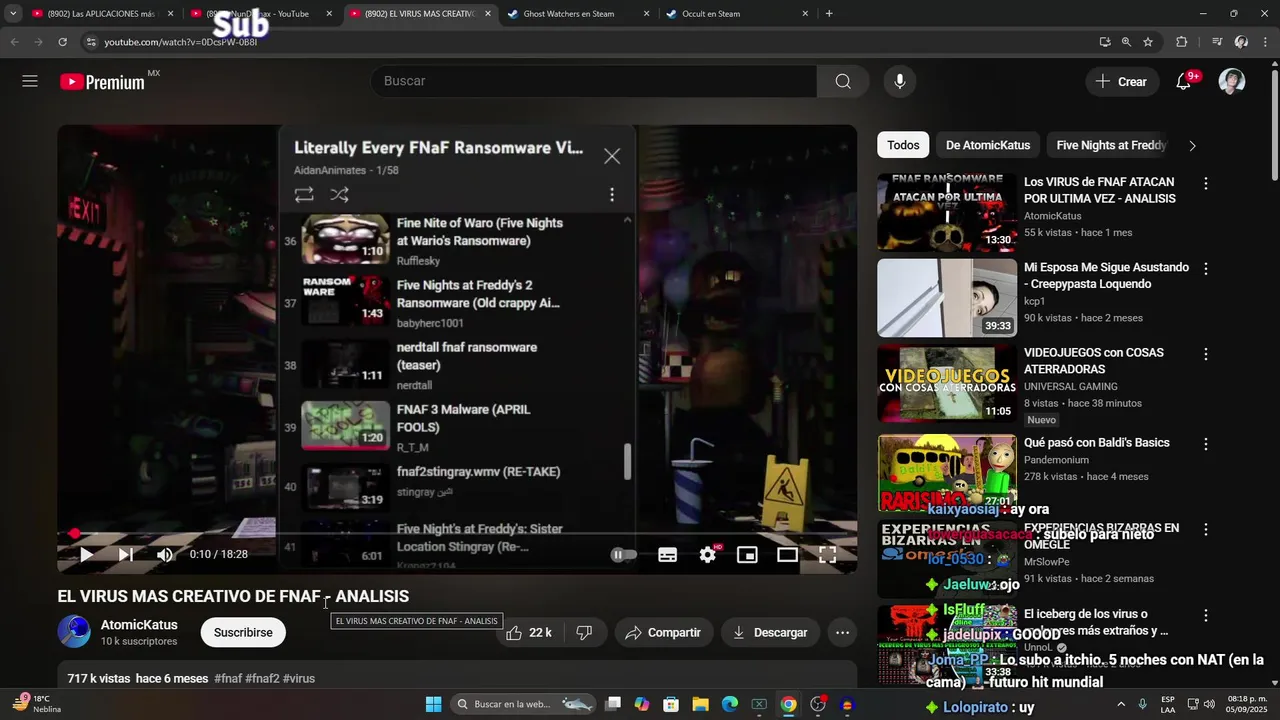Toggle playlist shuffle icon

tap(340, 195)
